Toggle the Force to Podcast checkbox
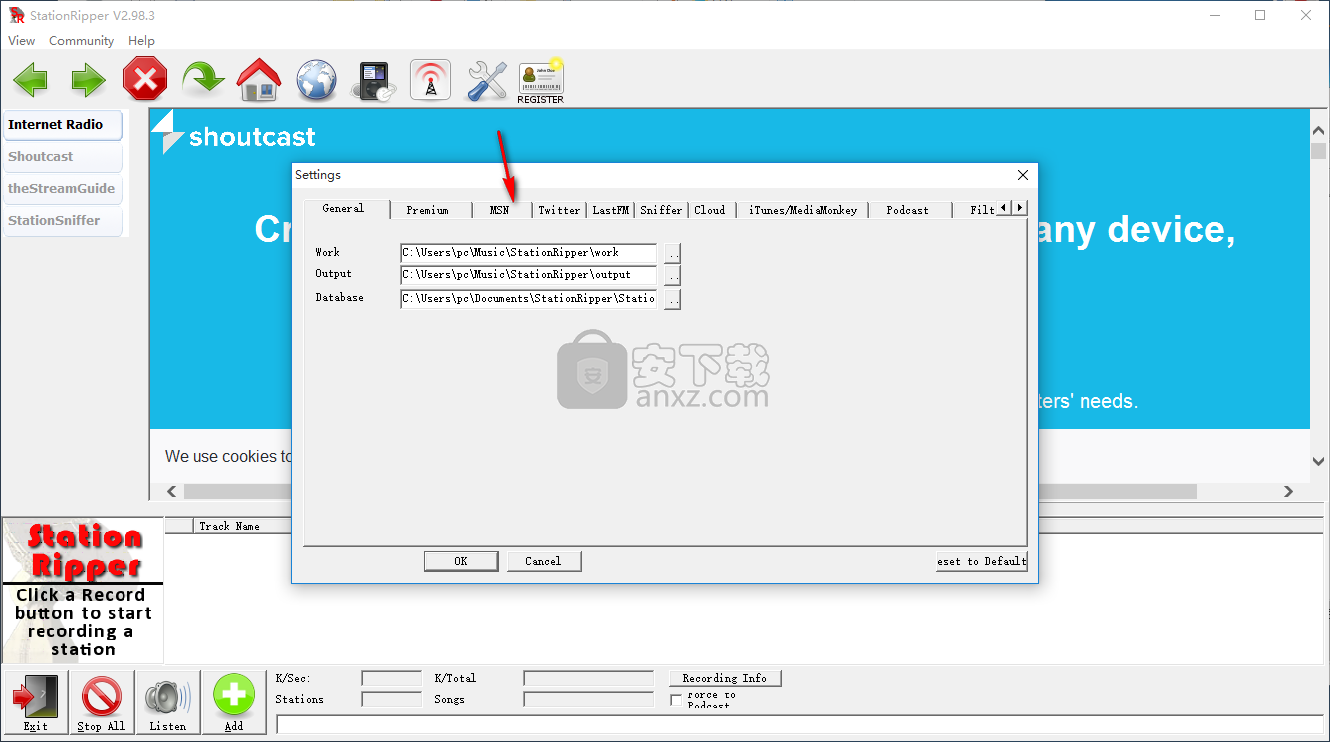Screen dimensions: 1330x742 click(676, 700)
